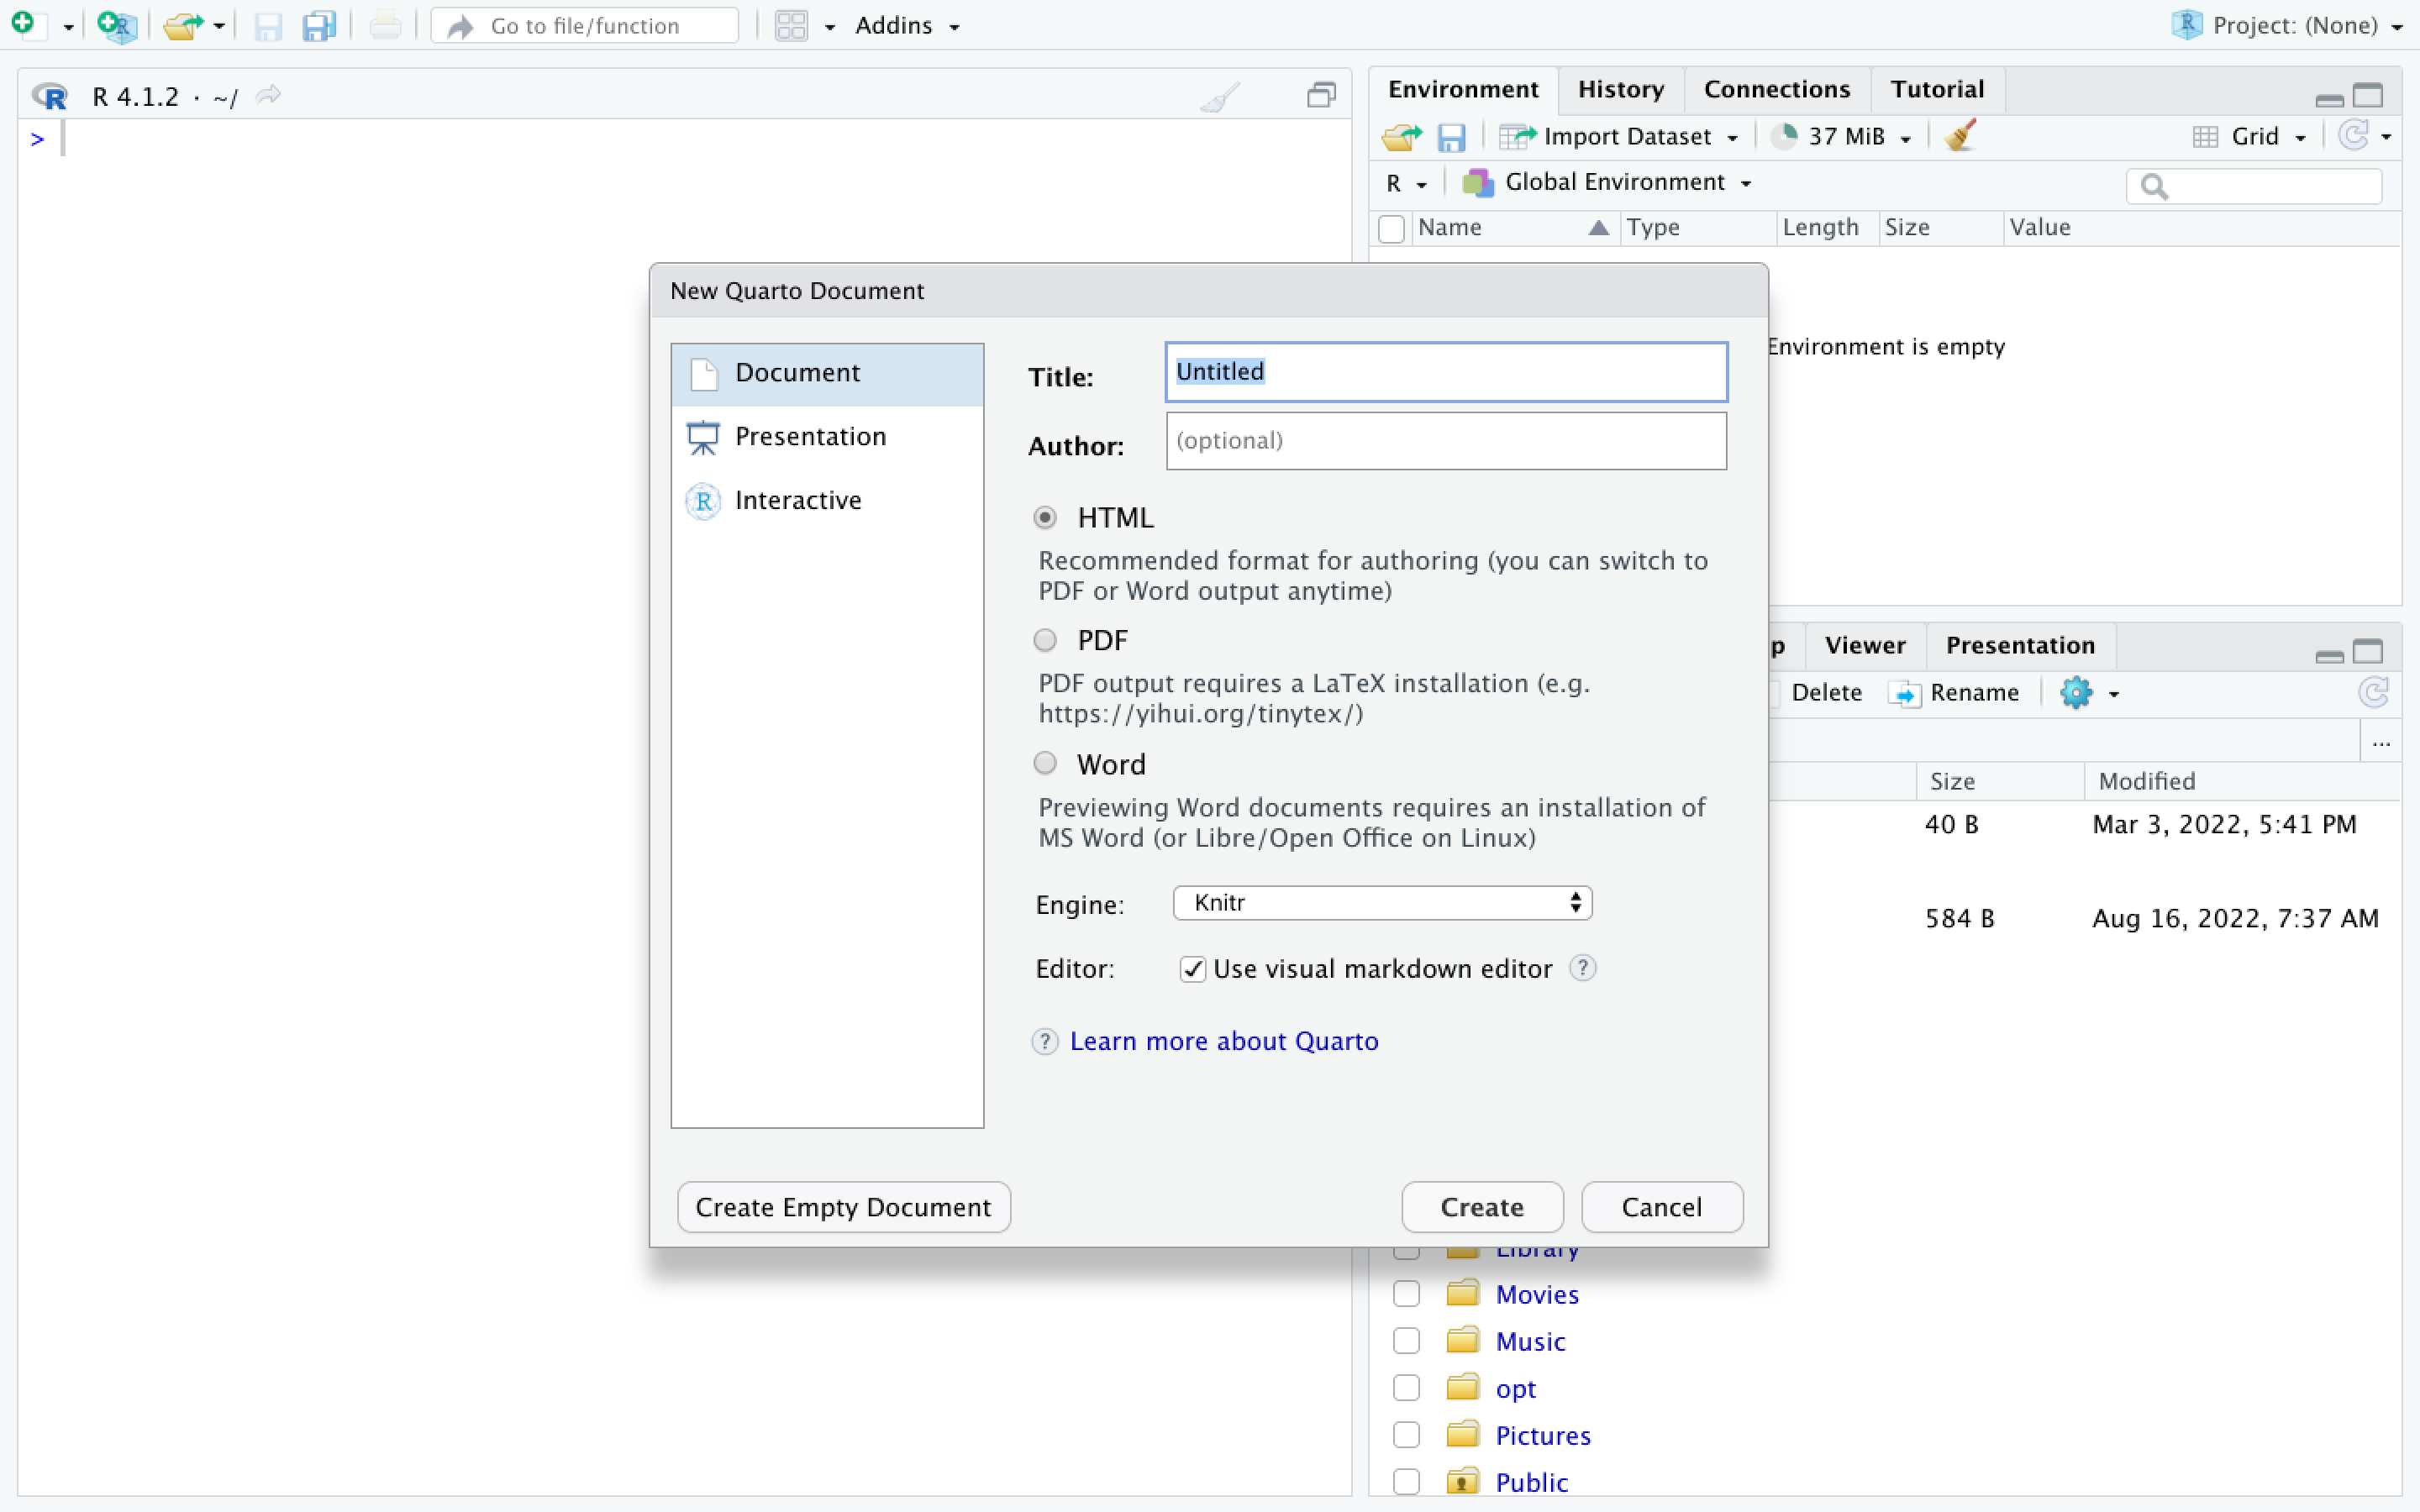This screenshot has width=2420, height=1512.
Task: Click the memory usage pie icon
Action: click(x=1784, y=135)
